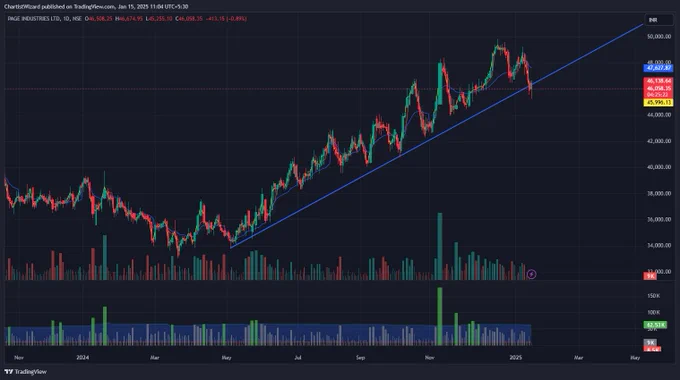Click the yellow 45,996.13 price label
The image size is (680, 380).
pyautogui.click(x=658, y=102)
